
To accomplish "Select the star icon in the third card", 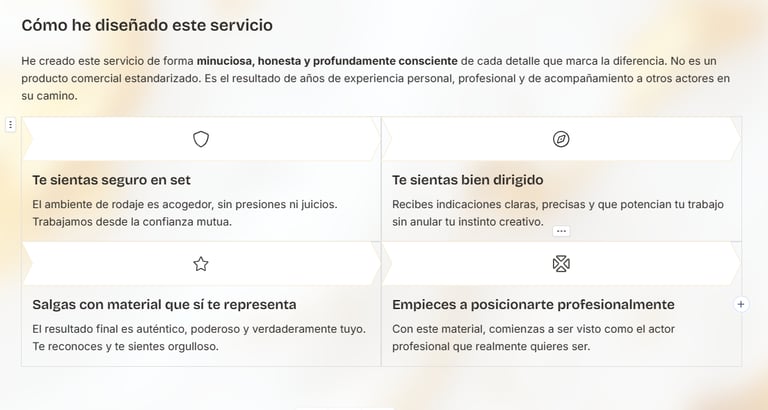I will tap(201, 264).
